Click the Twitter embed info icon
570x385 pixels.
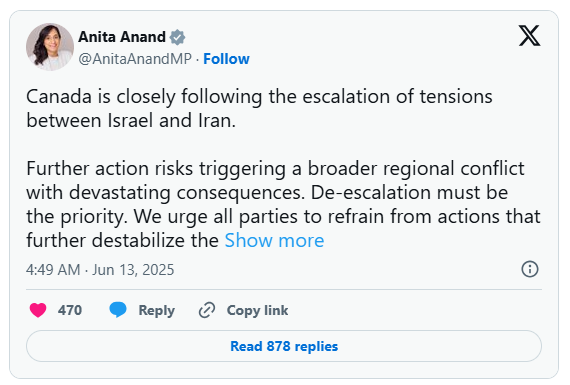[530, 269]
